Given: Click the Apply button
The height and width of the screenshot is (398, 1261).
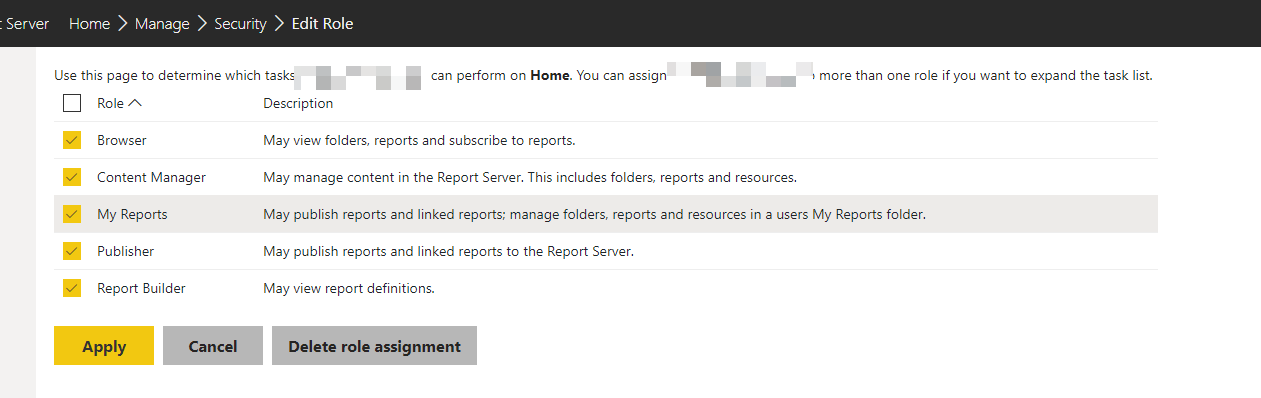Looking at the screenshot, I should 104,346.
